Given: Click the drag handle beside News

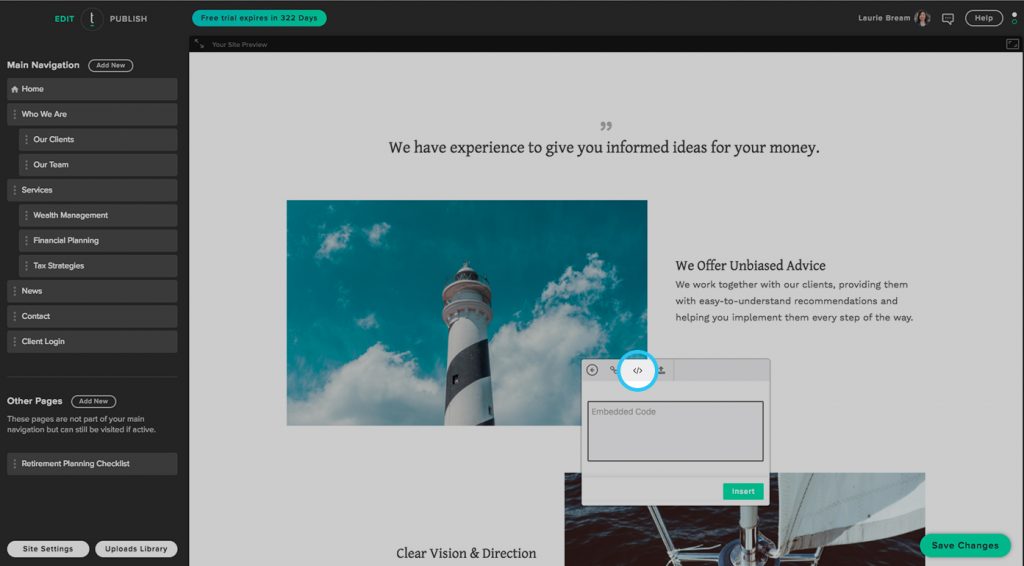Looking at the screenshot, I should pyautogui.click(x=14, y=291).
